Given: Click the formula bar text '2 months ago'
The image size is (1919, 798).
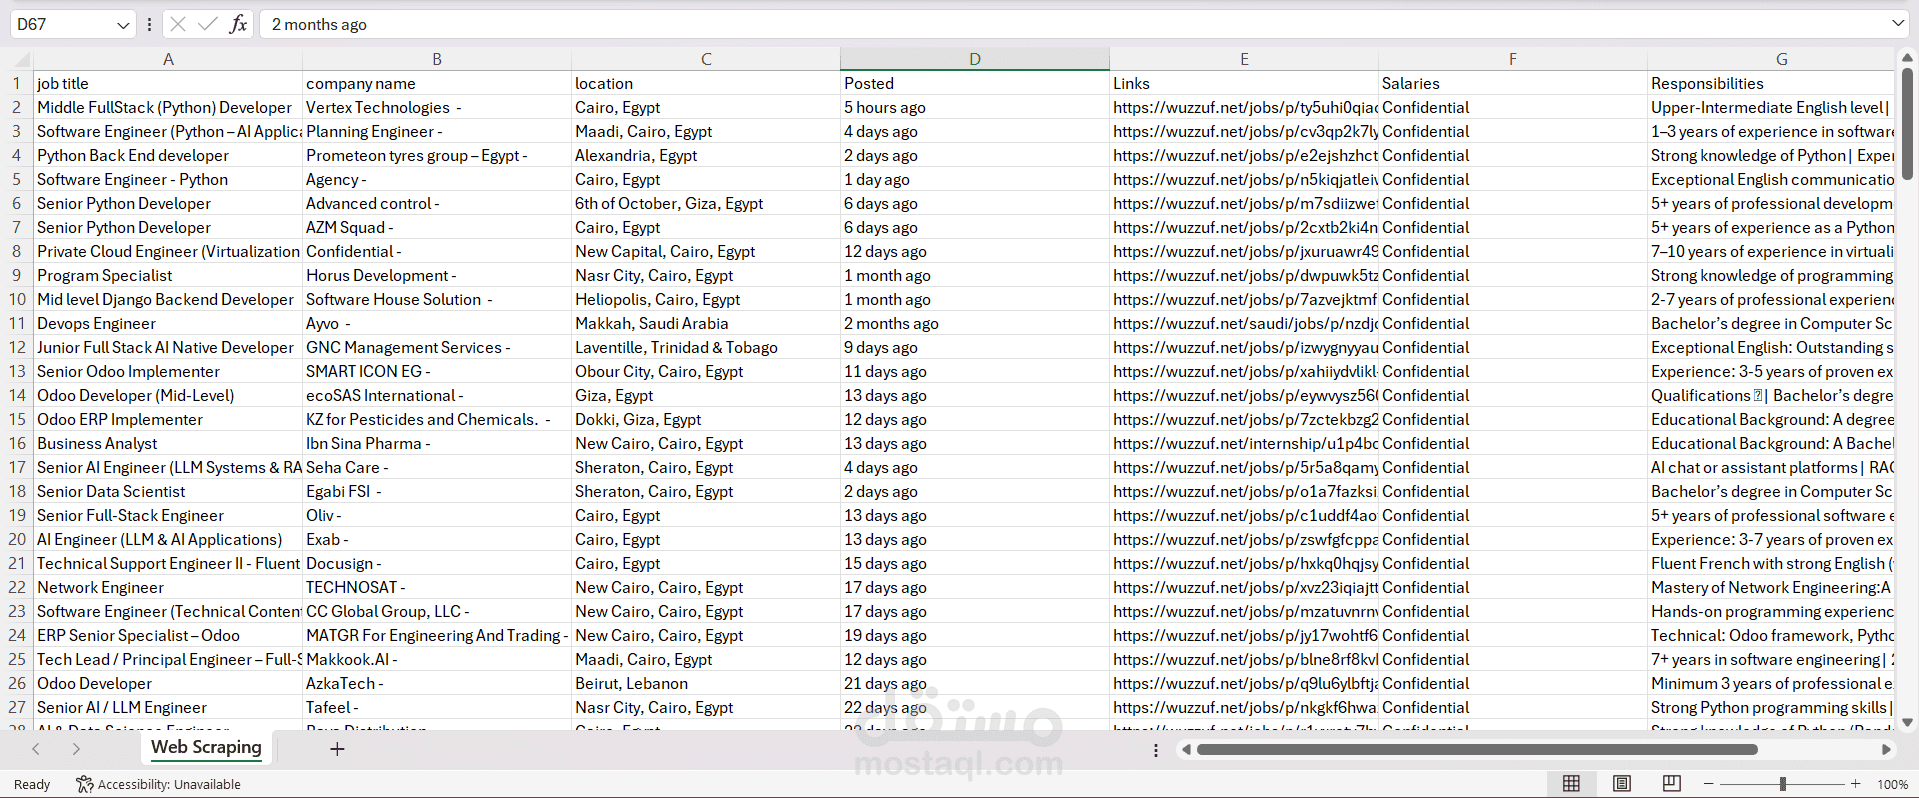Looking at the screenshot, I should 319,24.
